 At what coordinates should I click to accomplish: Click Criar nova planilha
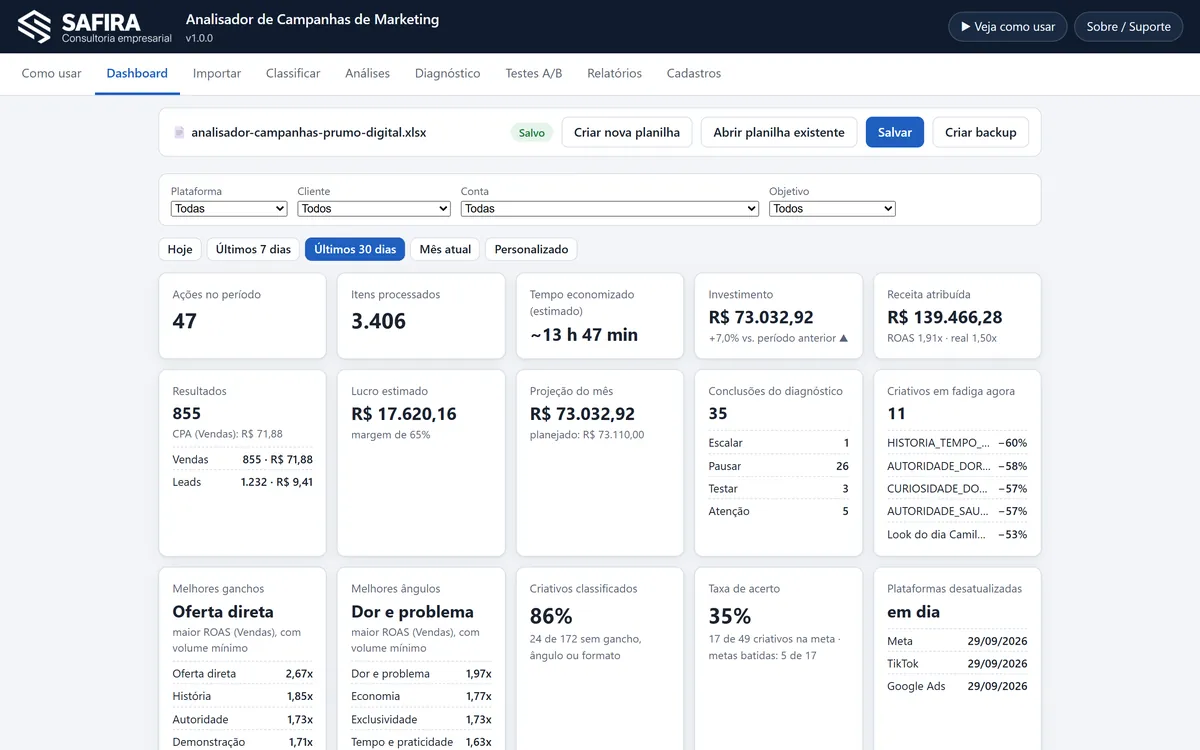point(627,132)
